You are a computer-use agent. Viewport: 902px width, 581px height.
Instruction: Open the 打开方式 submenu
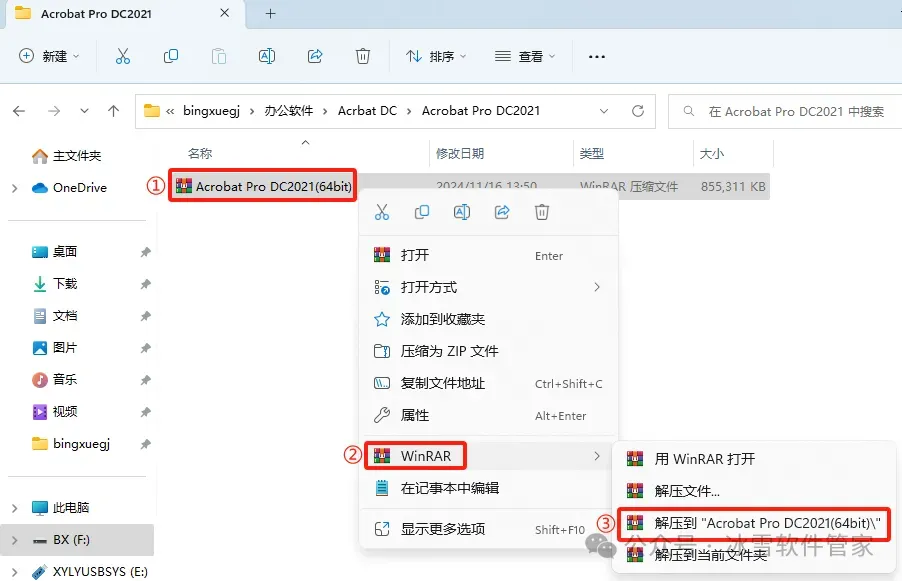488,287
